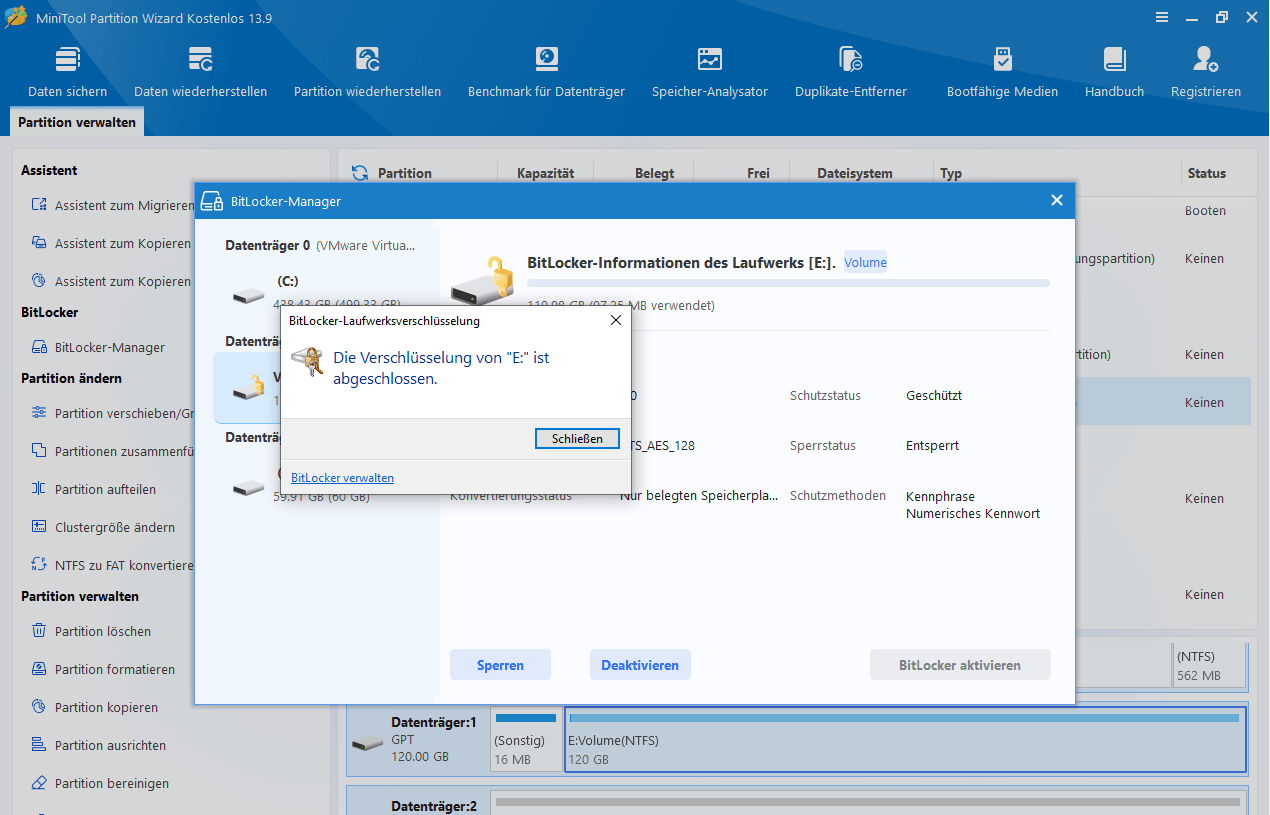The height and width of the screenshot is (815, 1270).
Task: Select the (NTFS) 562 MB partition block
Action: point(1210,665)
